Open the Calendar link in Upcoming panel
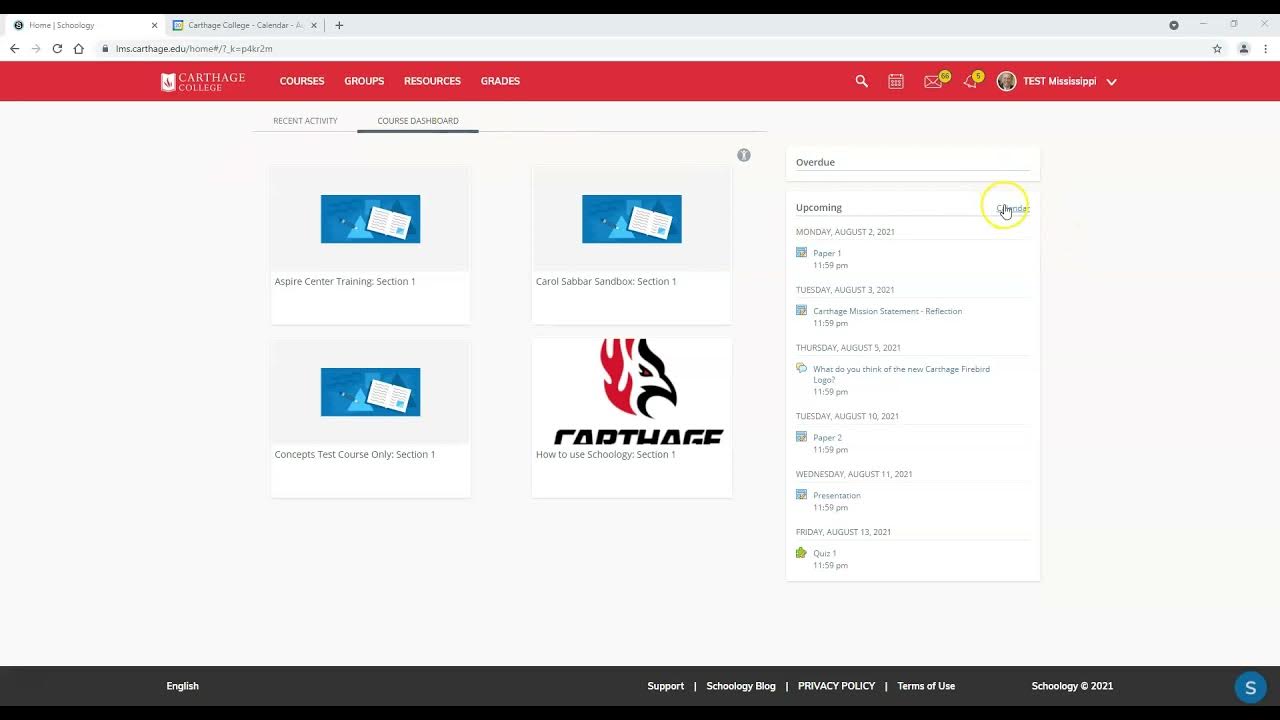The image size is (1280, 720). pyautogui.click(x=1013, y=208)
